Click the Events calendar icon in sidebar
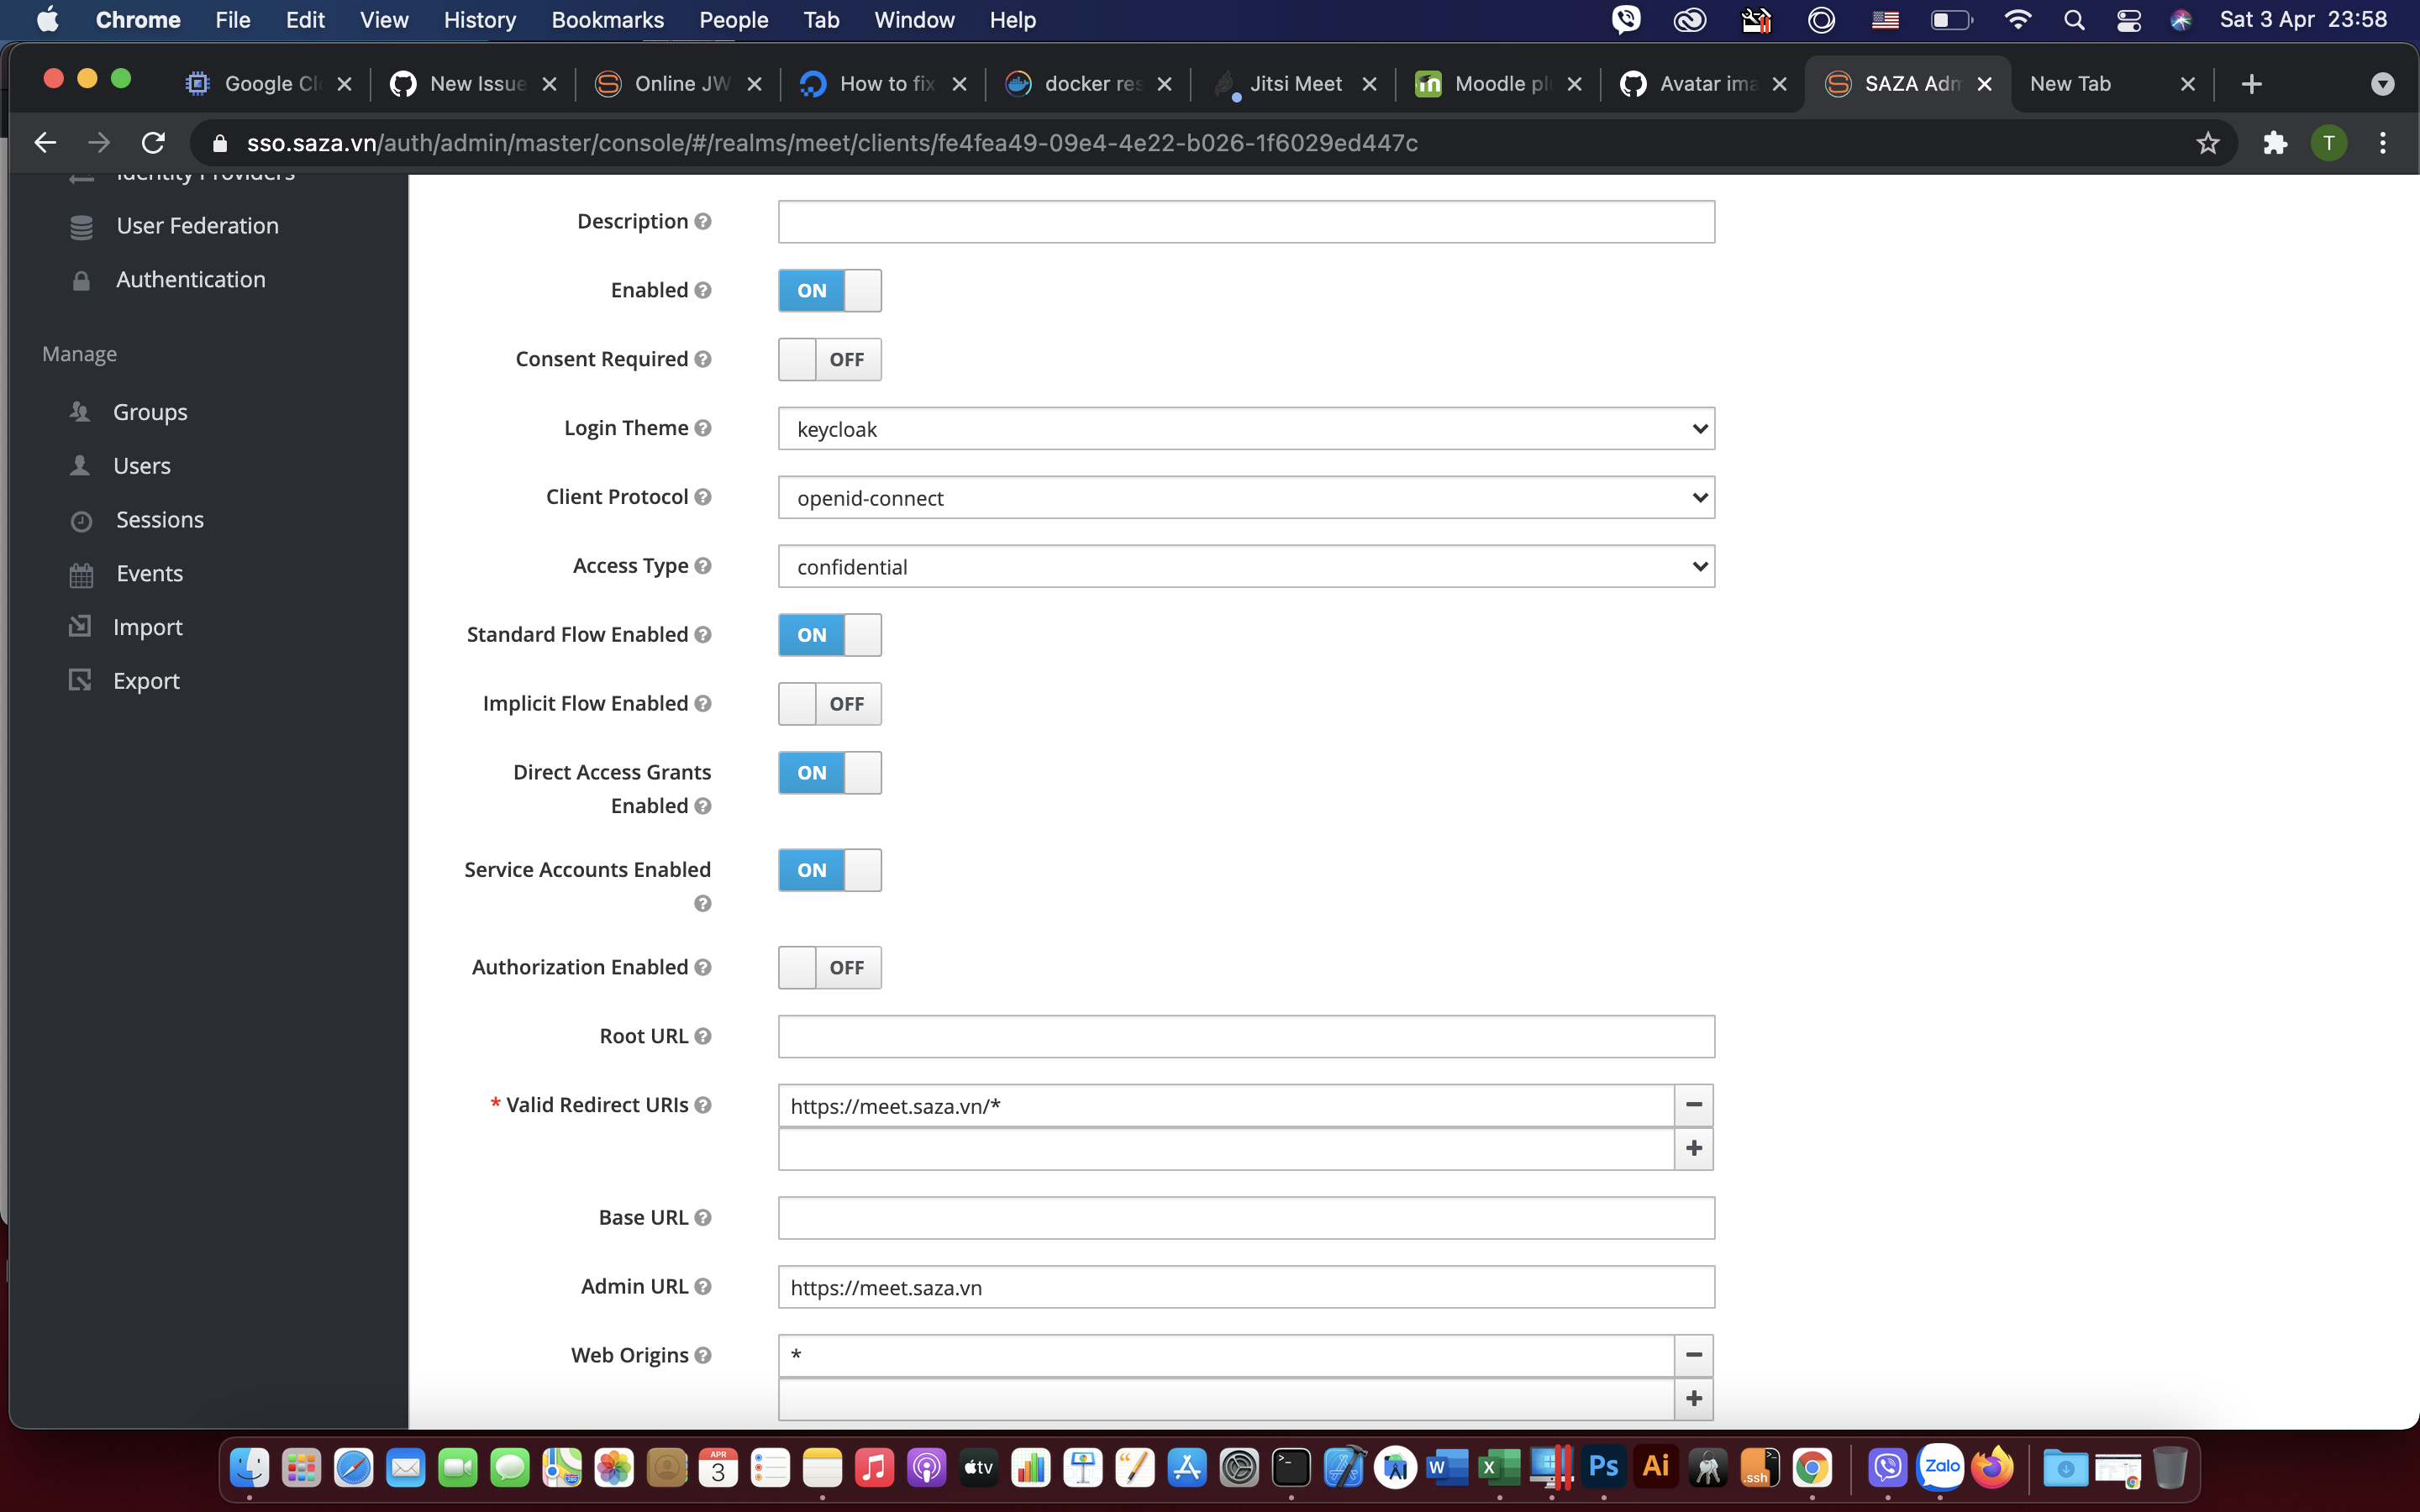The width and height of the screenshot is (2420, 1512). (x=81, y=575)
